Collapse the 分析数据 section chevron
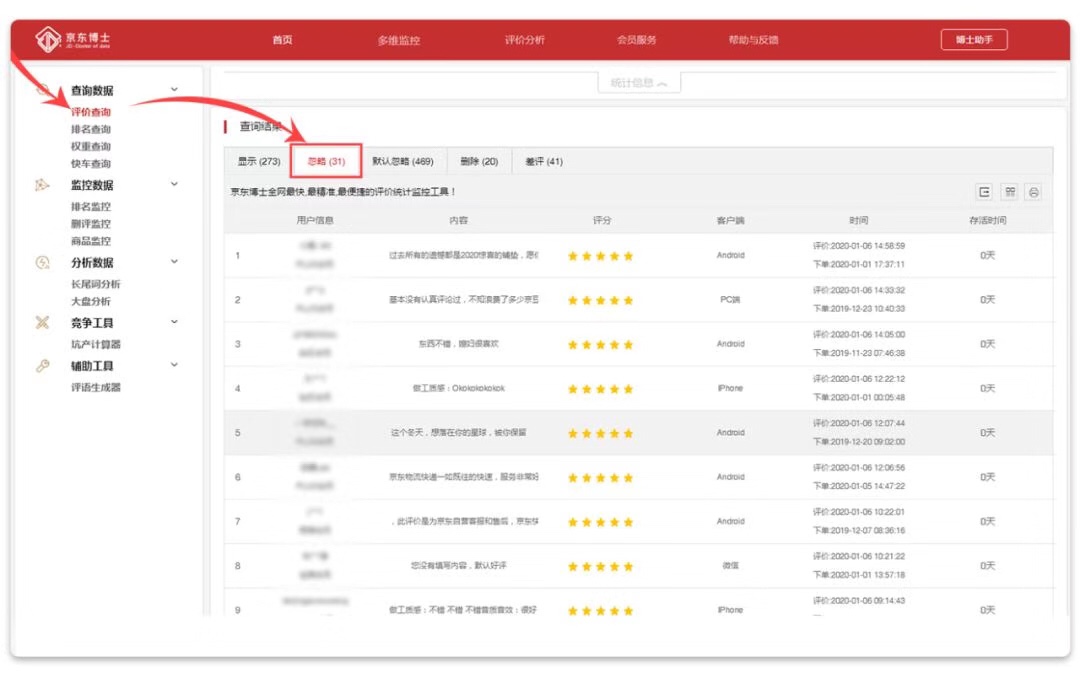Image resolution: width=1080 pixels, height=678 pixels. pyautogui.click(x=174, y=263)
